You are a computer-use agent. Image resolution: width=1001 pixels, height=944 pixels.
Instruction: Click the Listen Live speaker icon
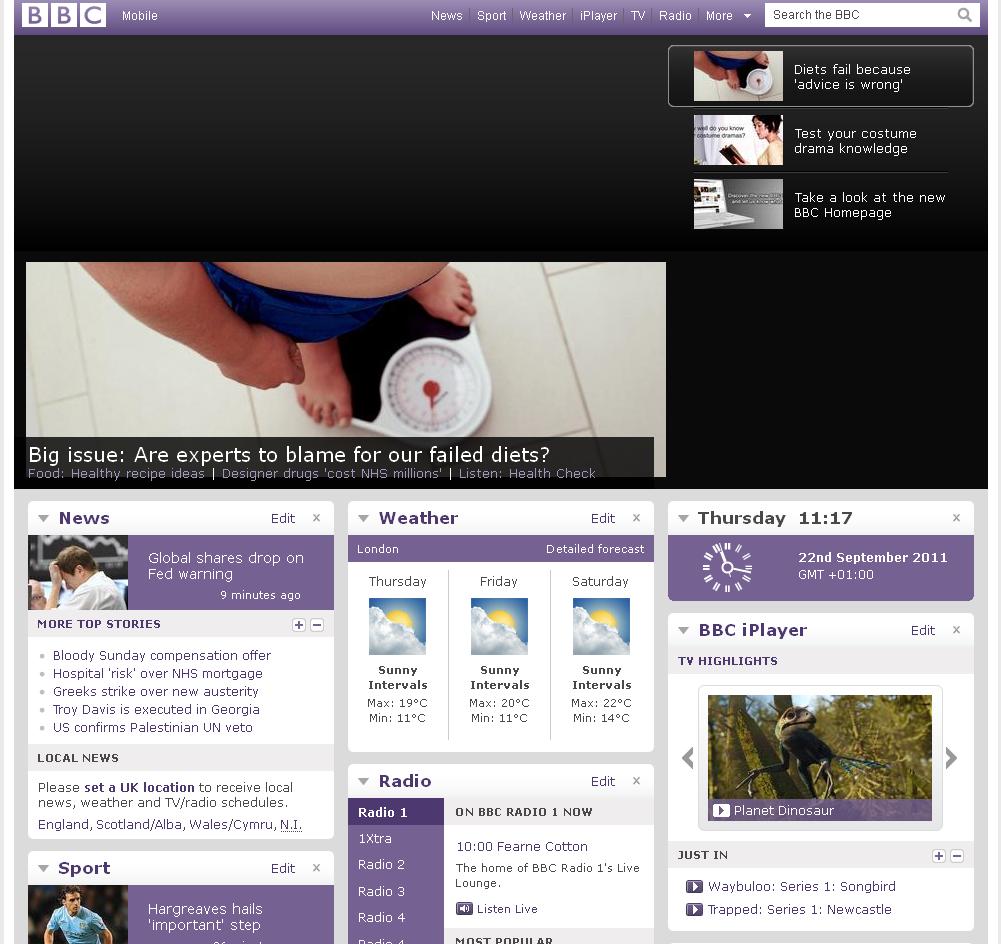point(464,908)
